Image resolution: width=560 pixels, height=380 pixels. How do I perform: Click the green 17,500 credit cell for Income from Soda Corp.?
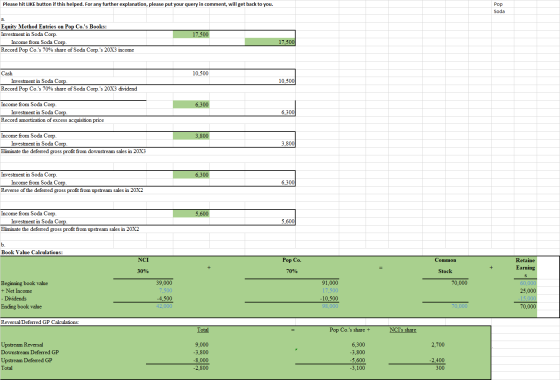point(270,42)
